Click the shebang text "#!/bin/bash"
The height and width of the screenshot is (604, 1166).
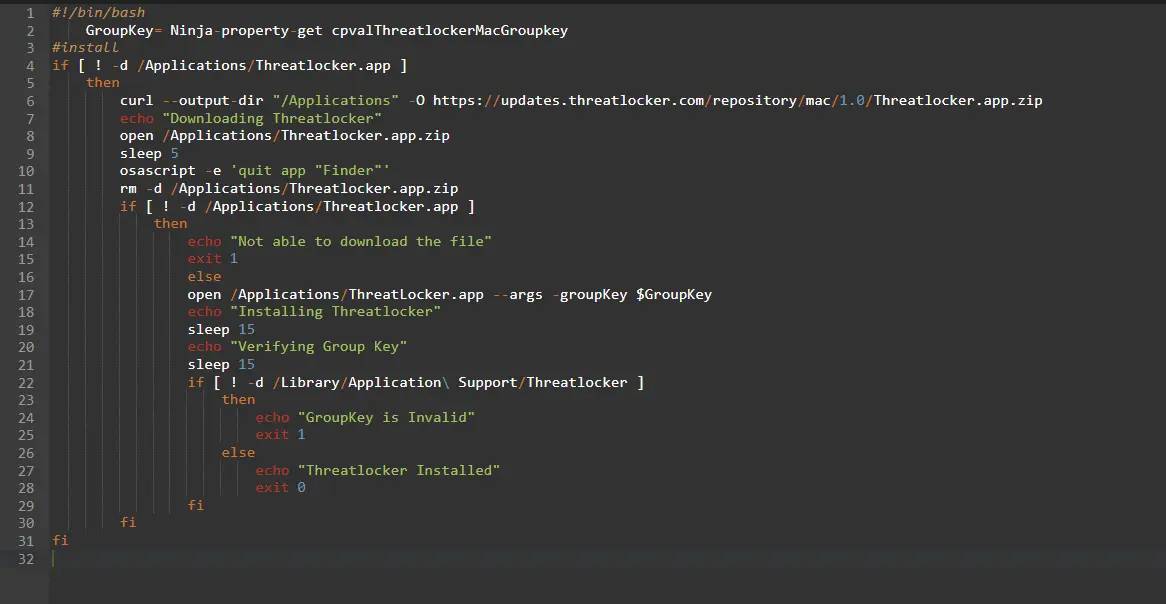[99, 13]
